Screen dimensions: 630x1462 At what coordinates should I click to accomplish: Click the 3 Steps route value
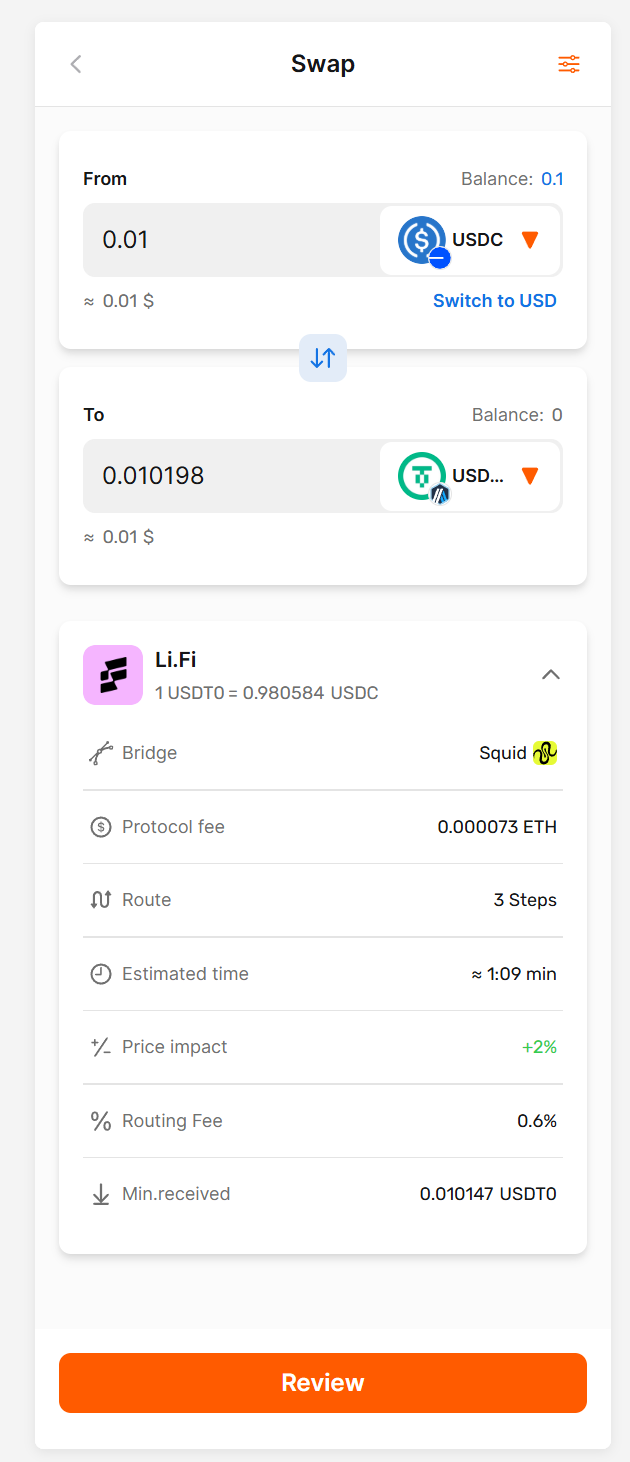[x=525, y=900]
